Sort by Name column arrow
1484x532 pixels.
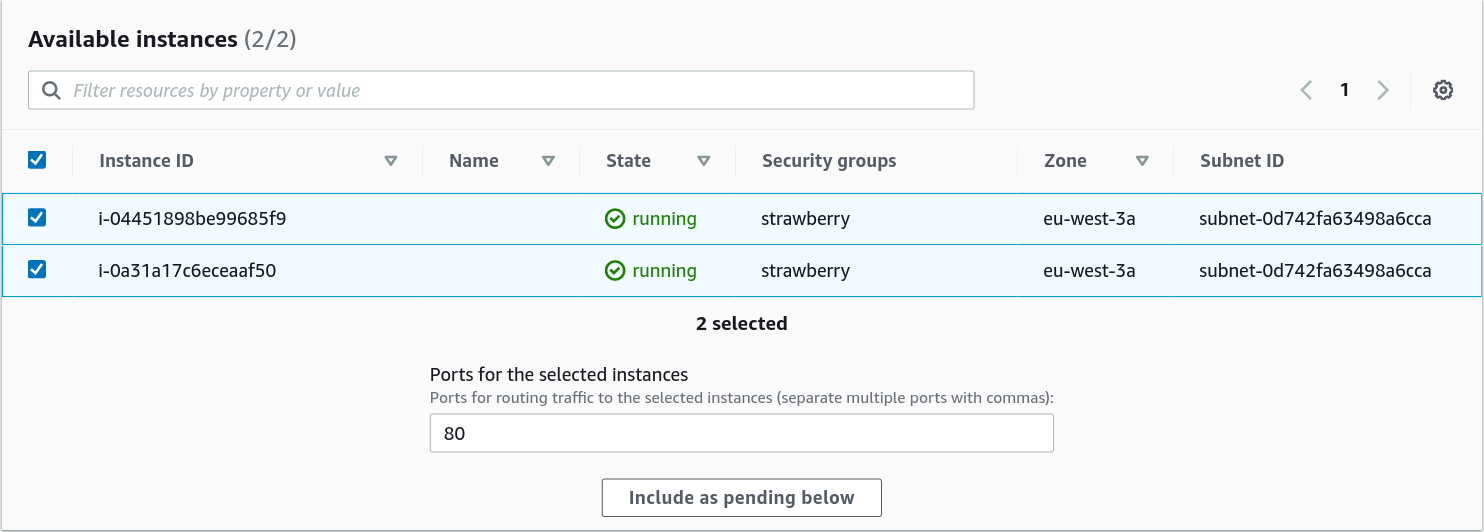pos(548,161)
